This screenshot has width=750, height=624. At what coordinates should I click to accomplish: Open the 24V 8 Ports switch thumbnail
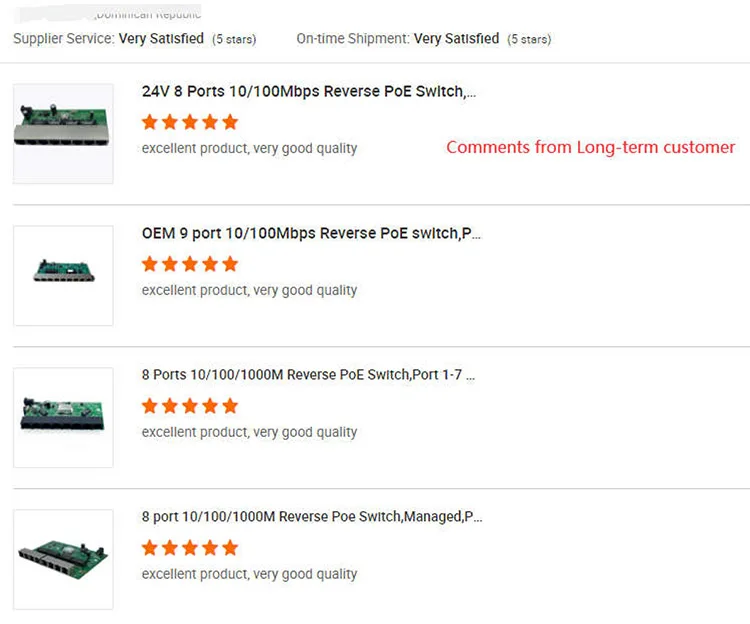(63, 133)
